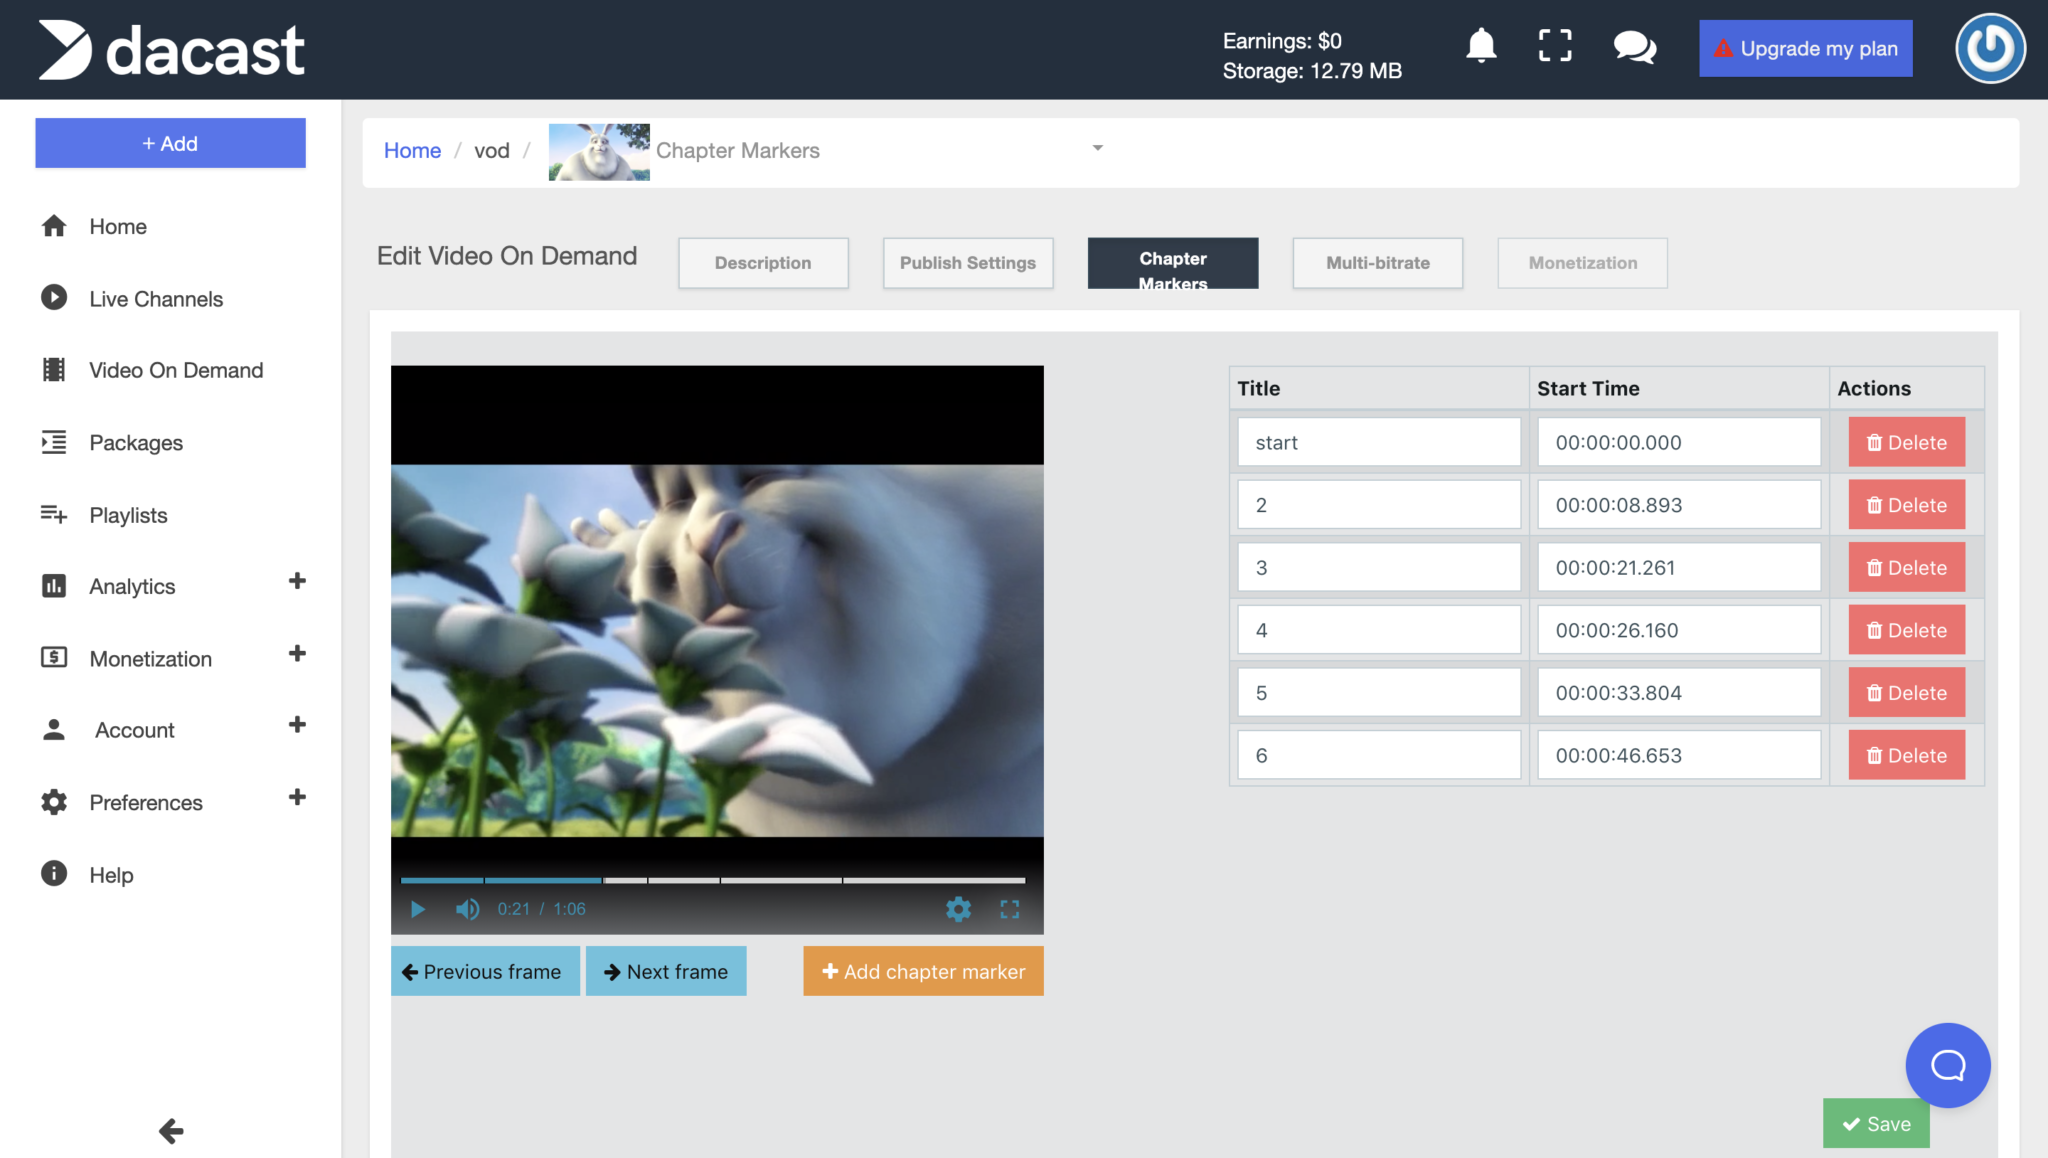The image size is (2048, 1158).
Task: Toggle fullscreen mode in header
Action: [1555, 45]
